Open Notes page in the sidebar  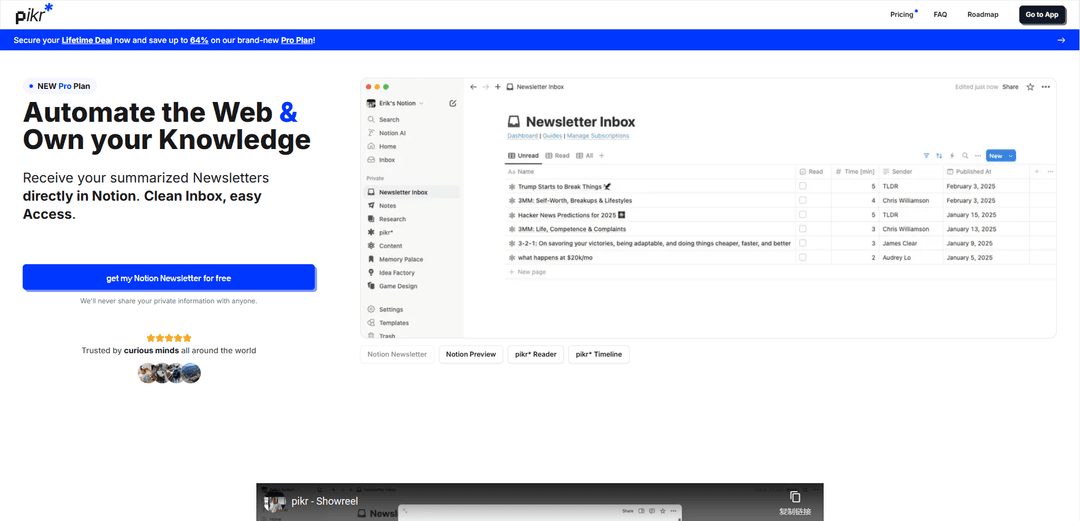pos(387,205)
